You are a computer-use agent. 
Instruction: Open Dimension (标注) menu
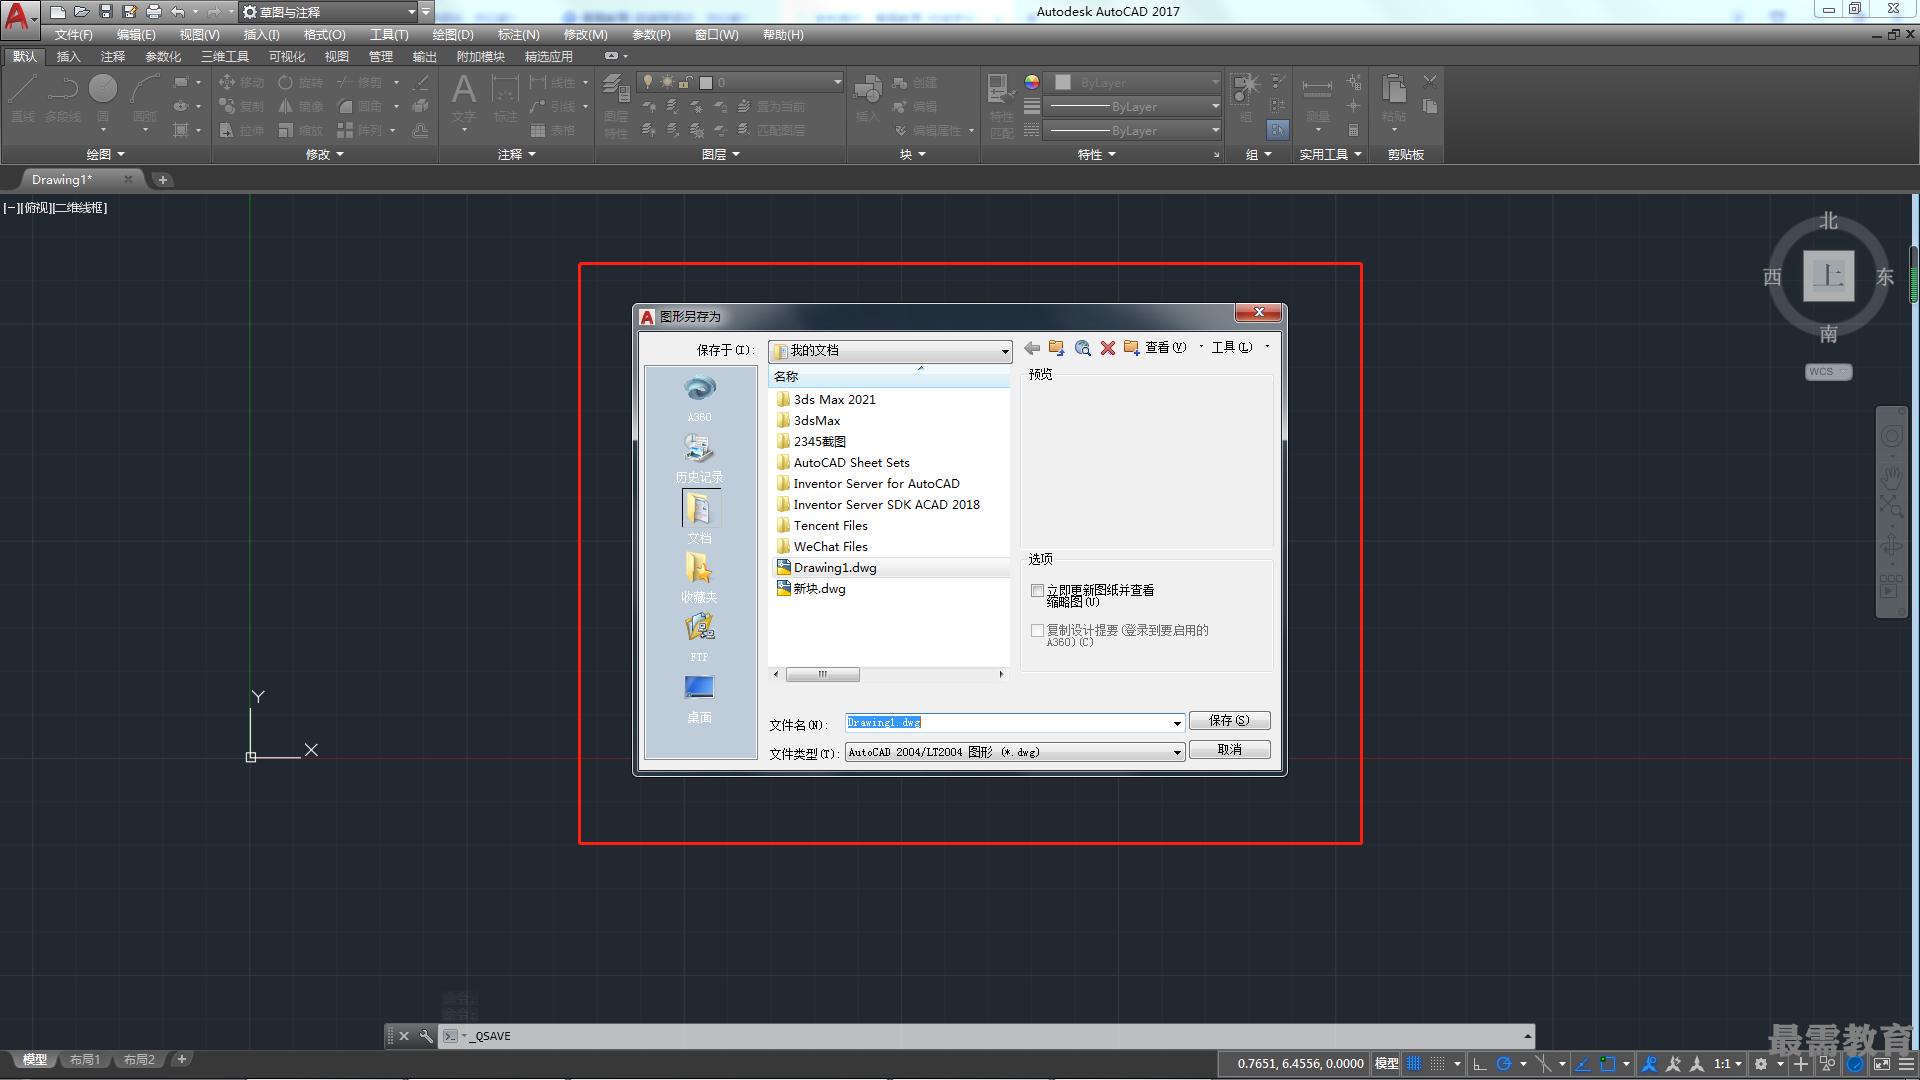[518, 35]
